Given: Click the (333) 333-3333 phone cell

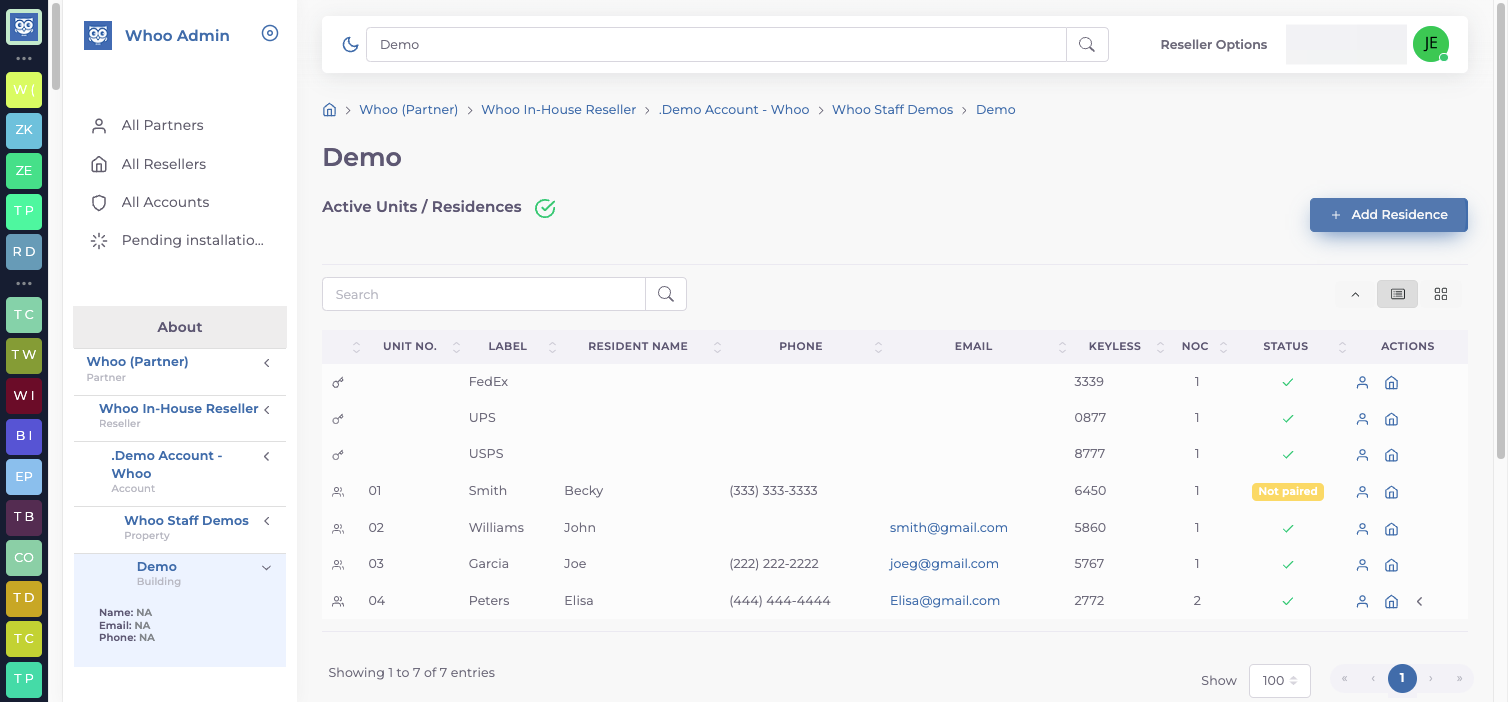Looking at the screenshot, I should pyautogui.click(x=774, y=491).
